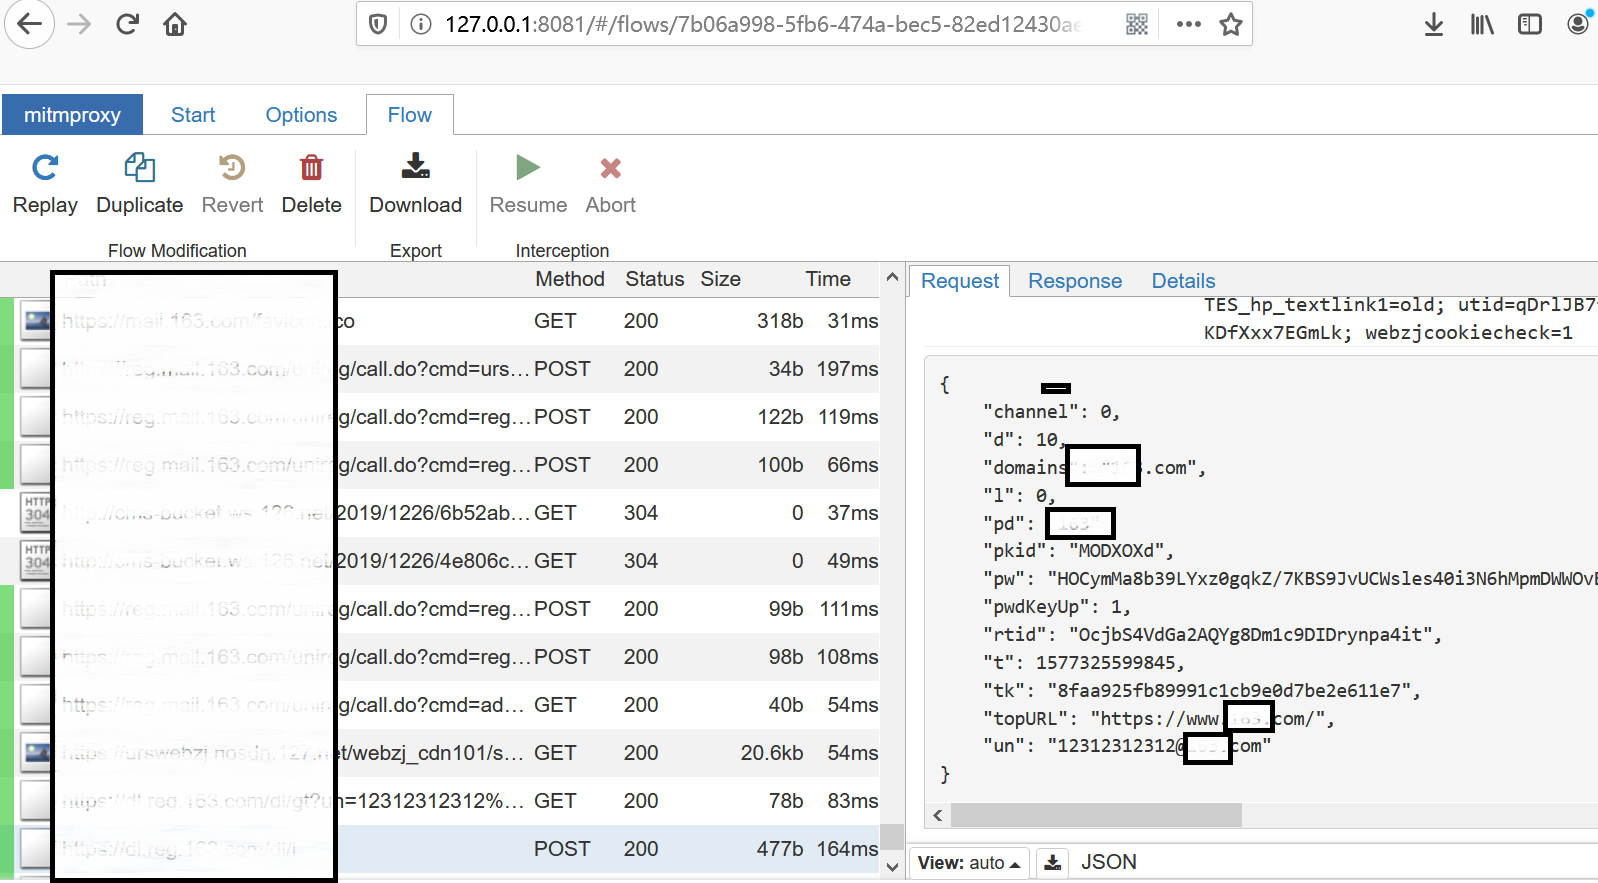The width and height of the screenshot is (1598, 883).
Task: Select the POST flow with size 100b
Action: [x=440, y=465]
